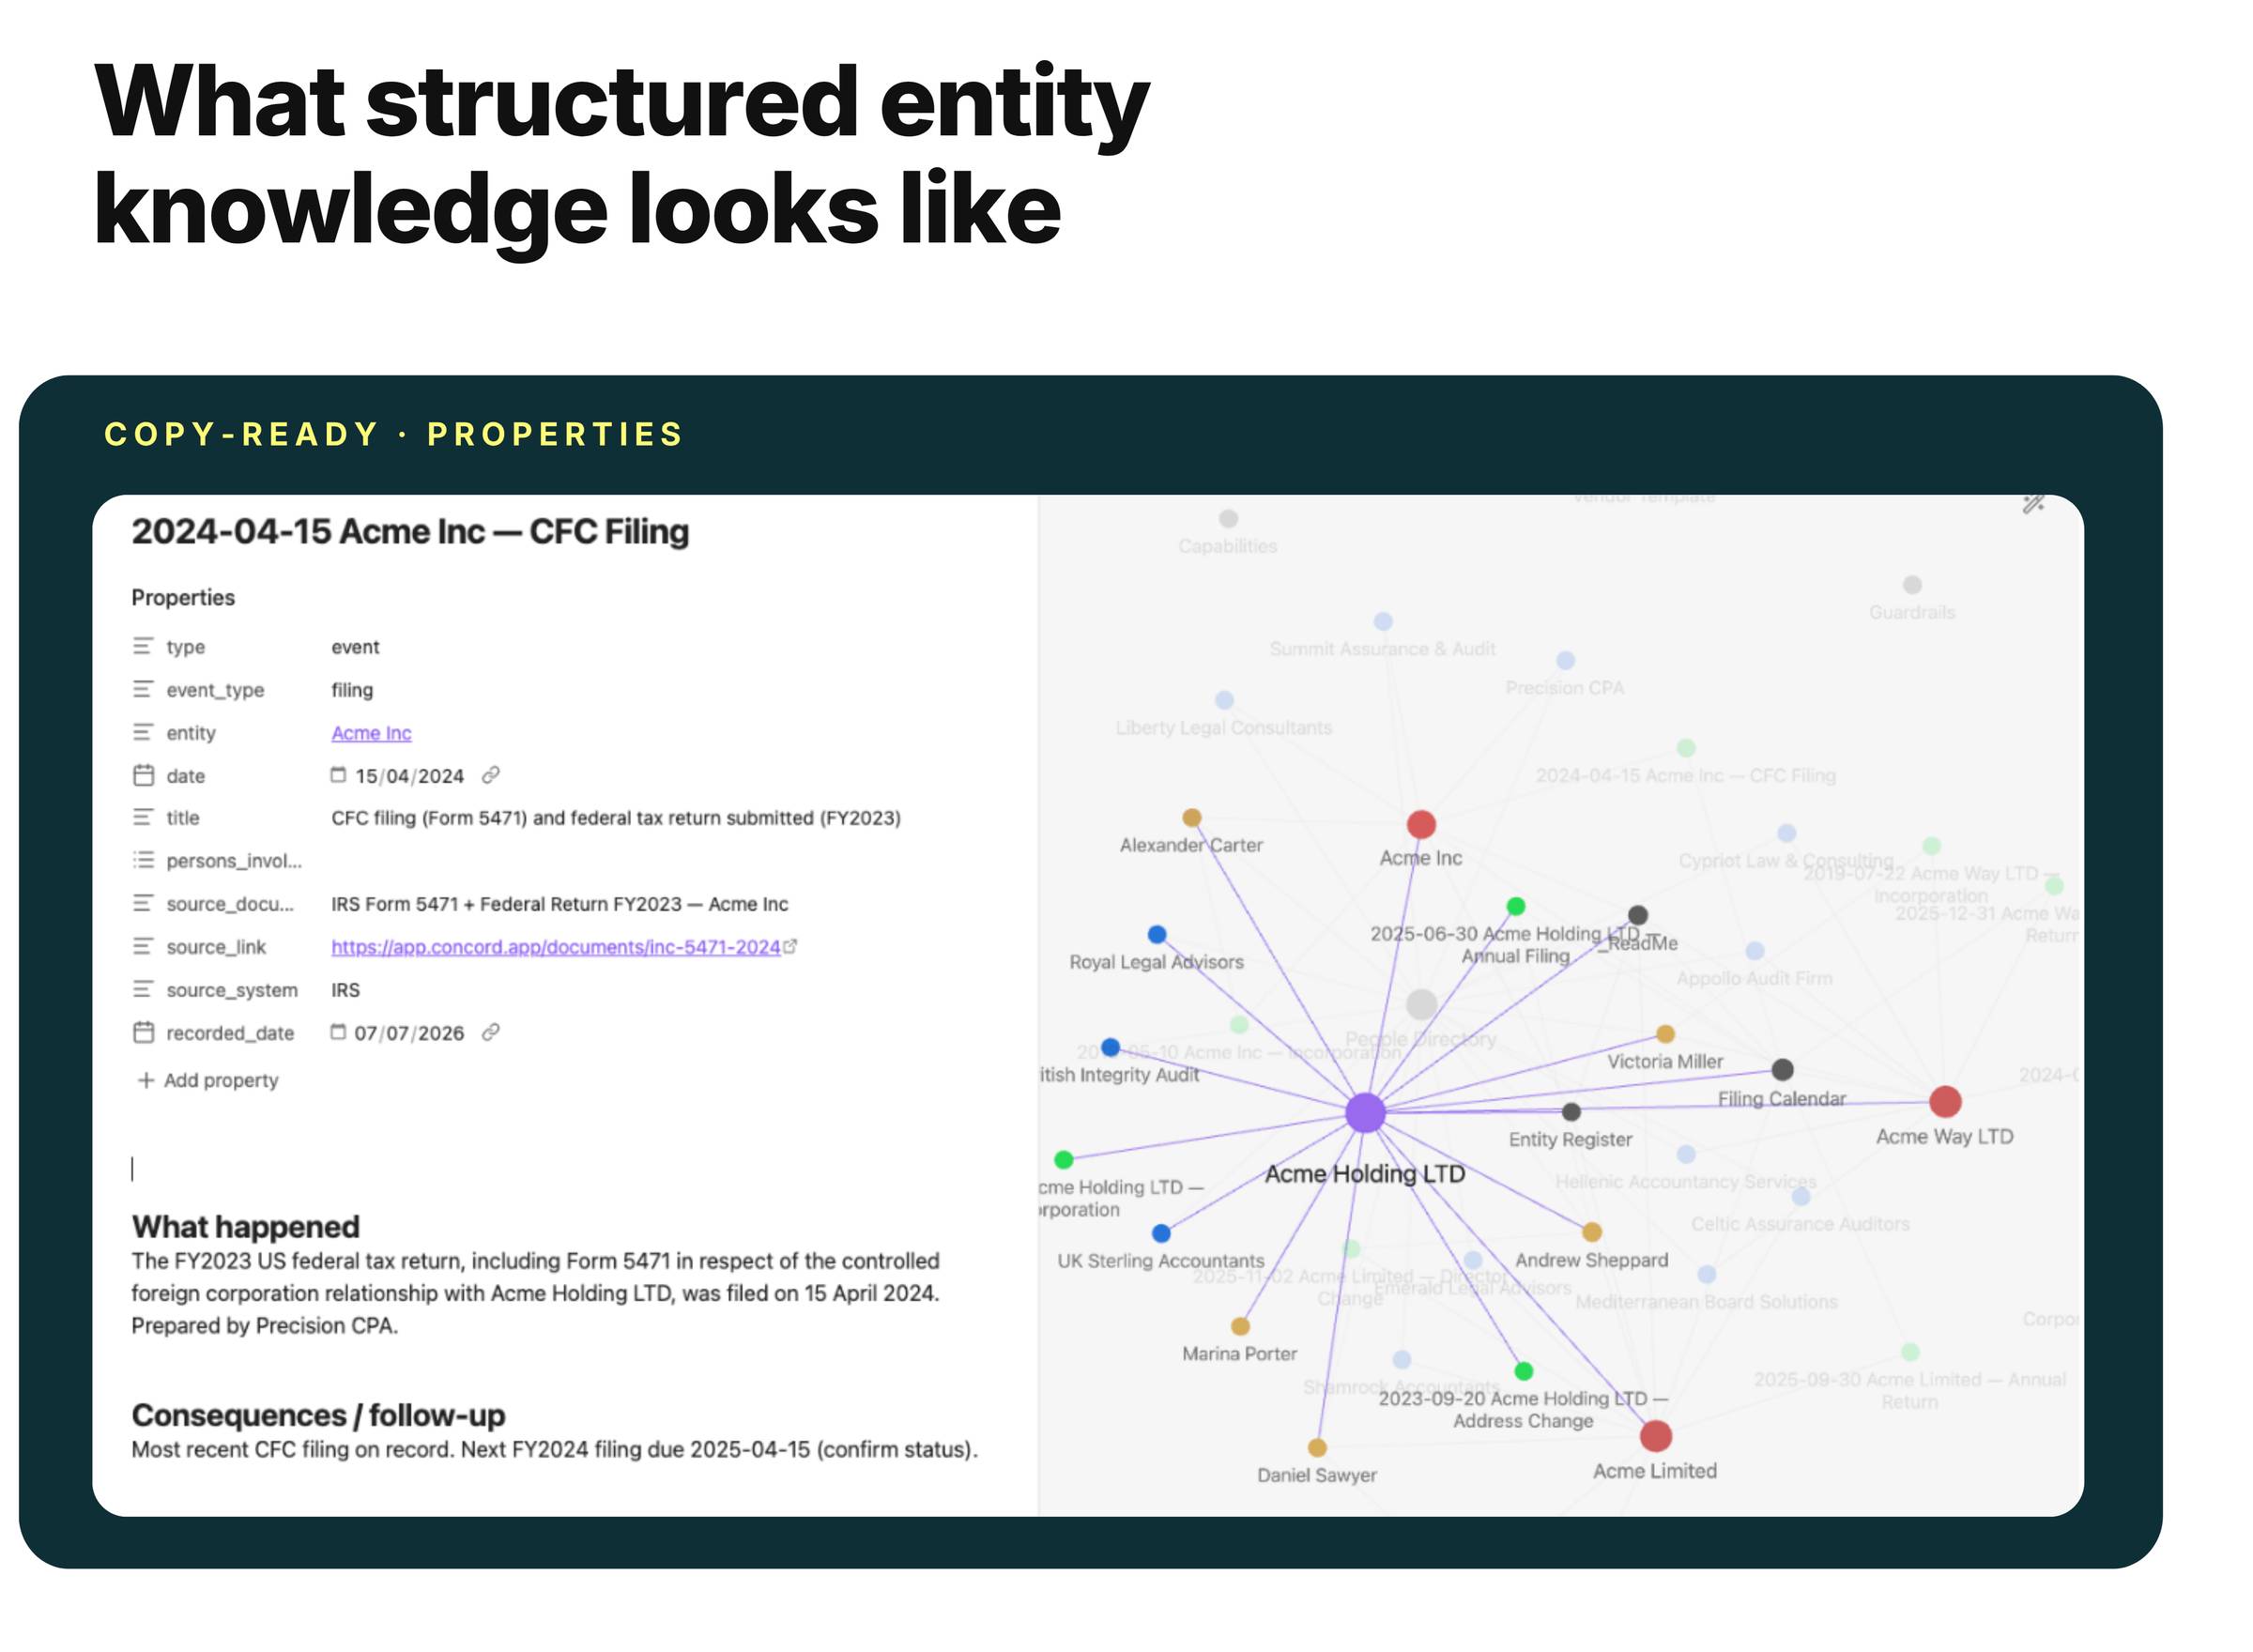Click the calendar icon next to the date property
This screenshot has height=1652, width=2253.
coord(144,775)
